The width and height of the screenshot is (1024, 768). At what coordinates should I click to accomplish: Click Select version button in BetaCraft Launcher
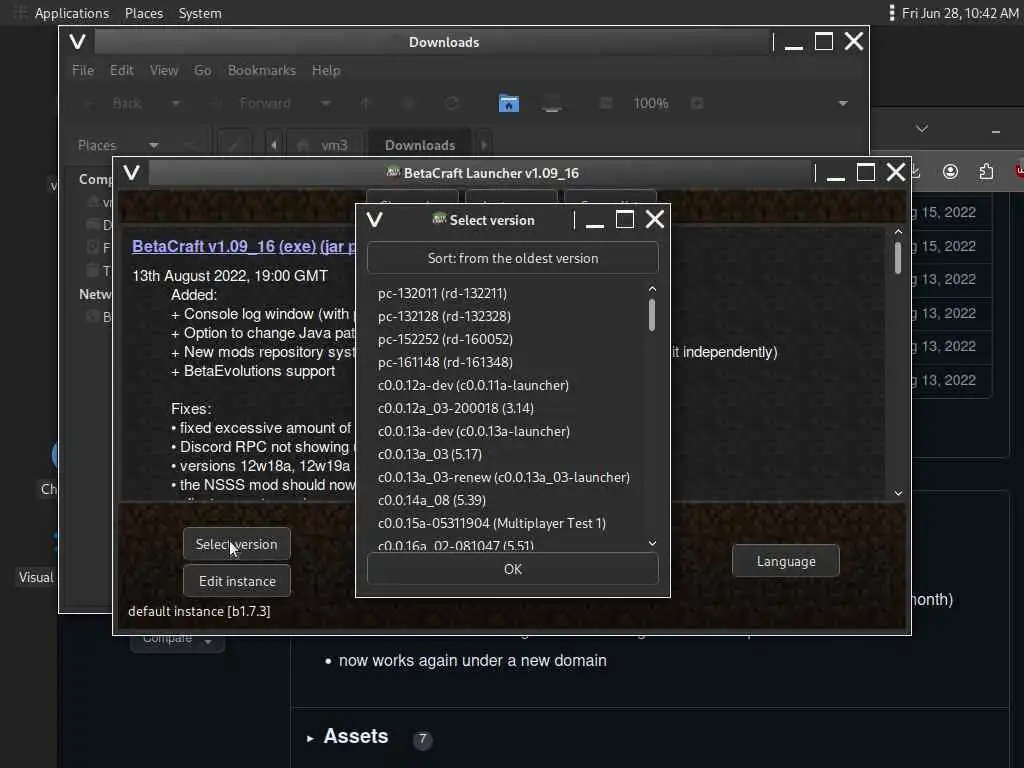click(236, 544)
